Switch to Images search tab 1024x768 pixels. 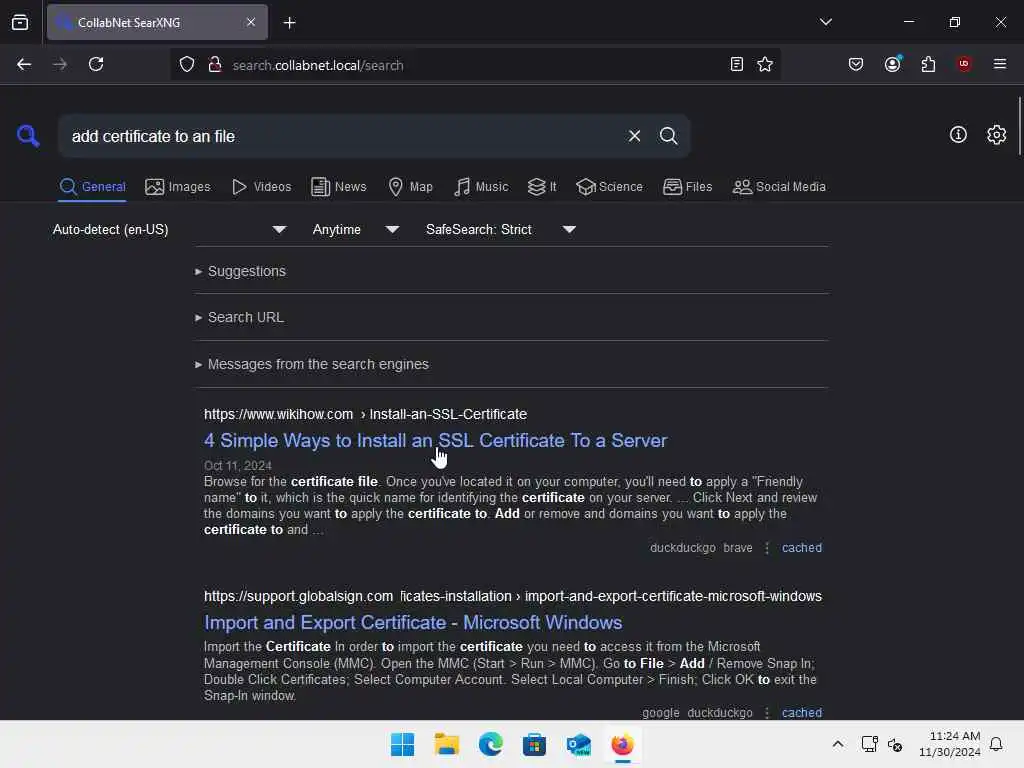[x=178, y=187]
